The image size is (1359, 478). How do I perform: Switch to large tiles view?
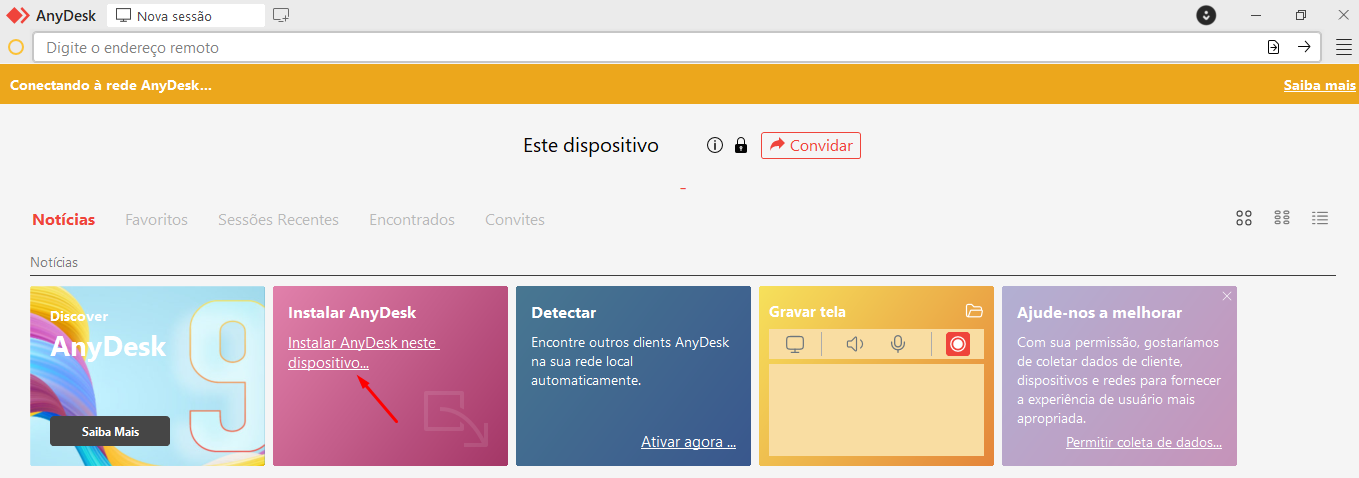click(x=1244, y=218)
